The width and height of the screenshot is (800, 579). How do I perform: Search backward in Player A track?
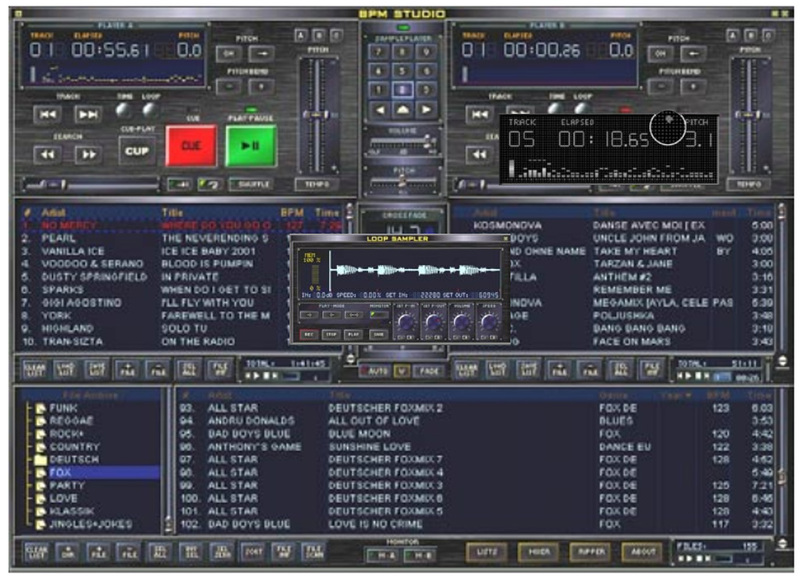pos(47,154)
